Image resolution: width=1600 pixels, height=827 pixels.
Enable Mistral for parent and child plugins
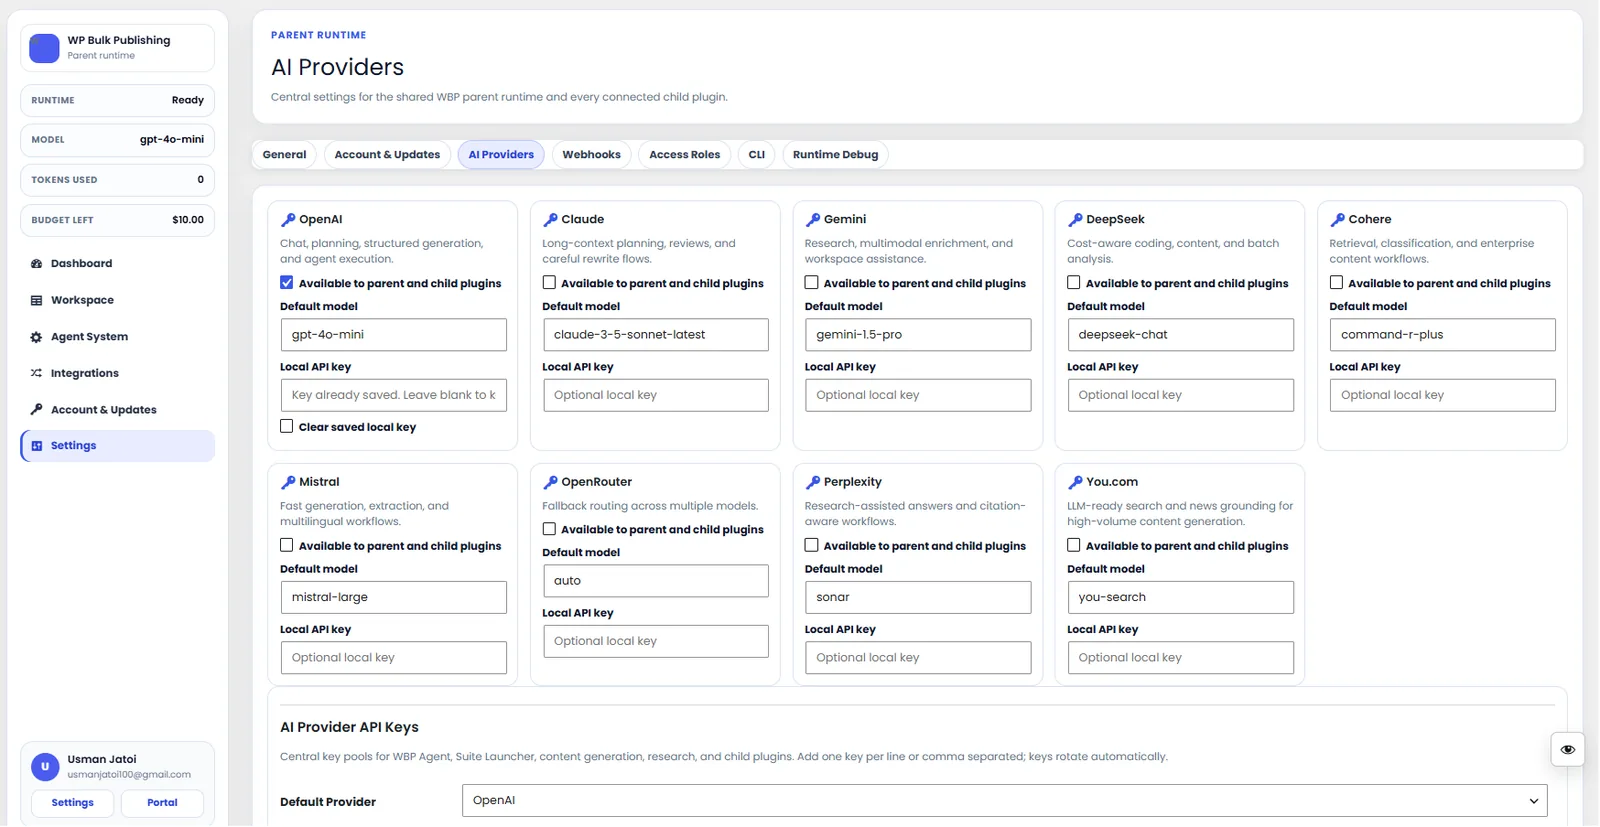click(287, 545)
